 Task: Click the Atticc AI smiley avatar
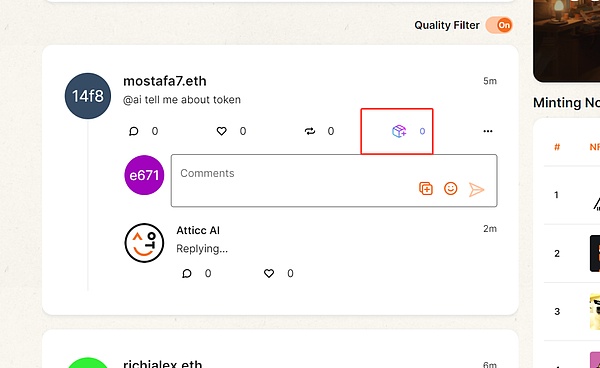point(144,243)
